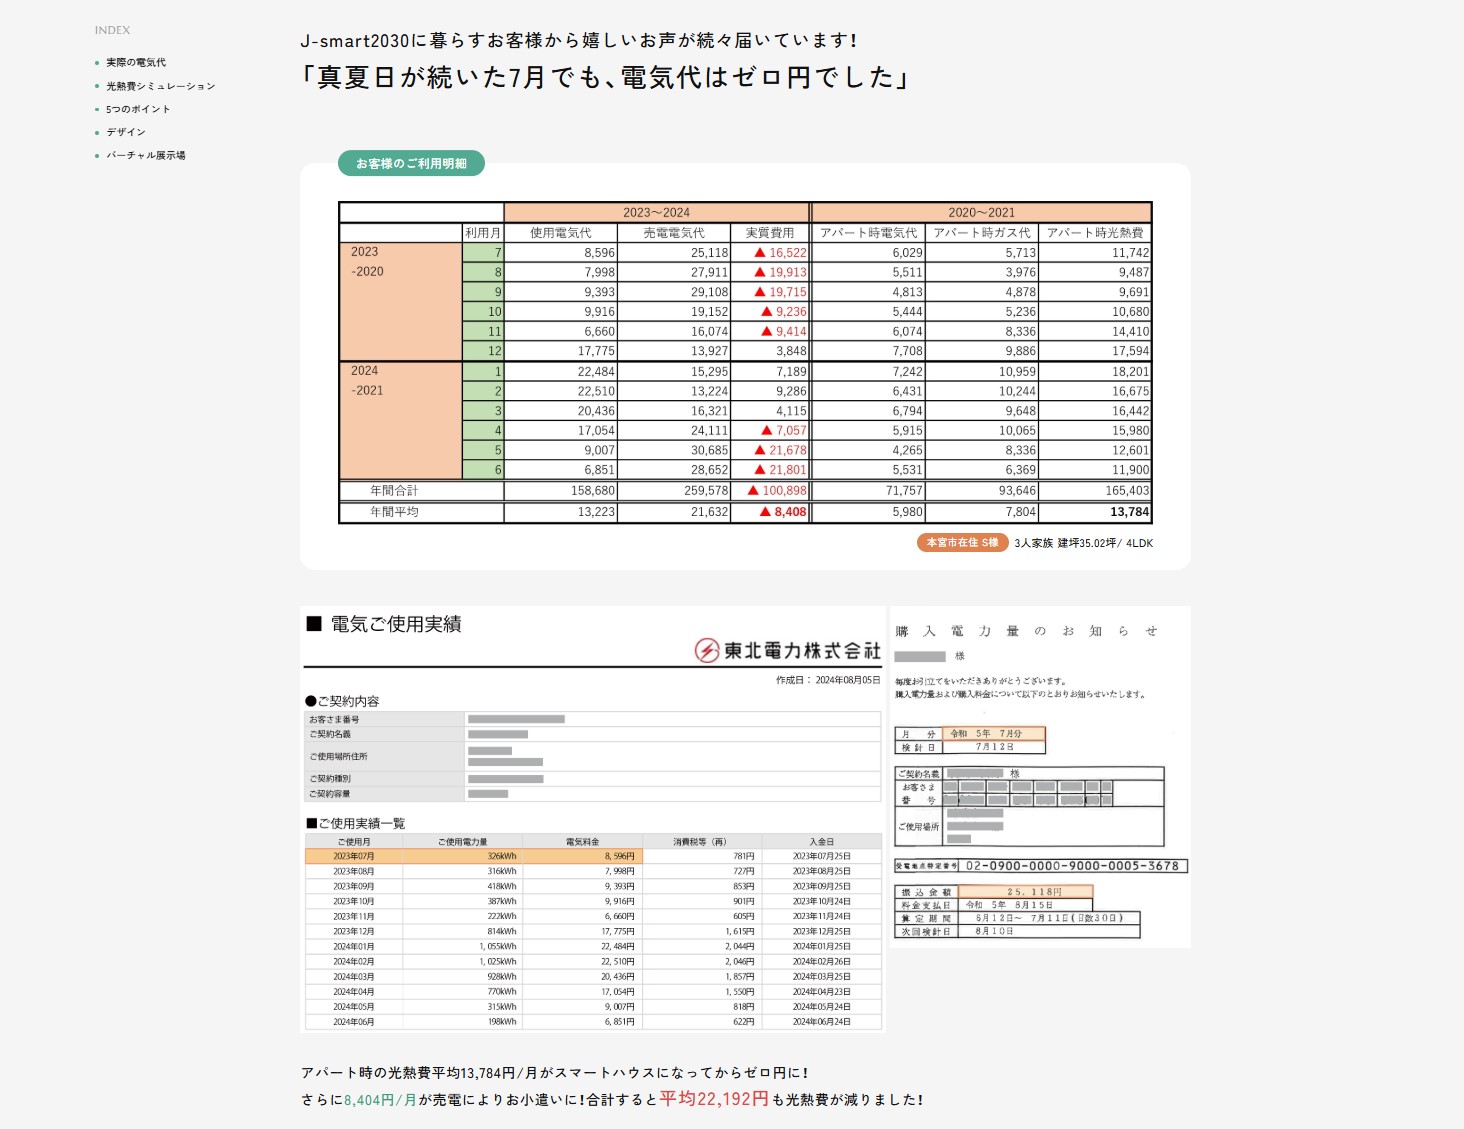Image resolution: width=1464 pixels, height=1129 pixels.
Task: Click the 2024 -2021 year label cell
Action: click(400, 421)
